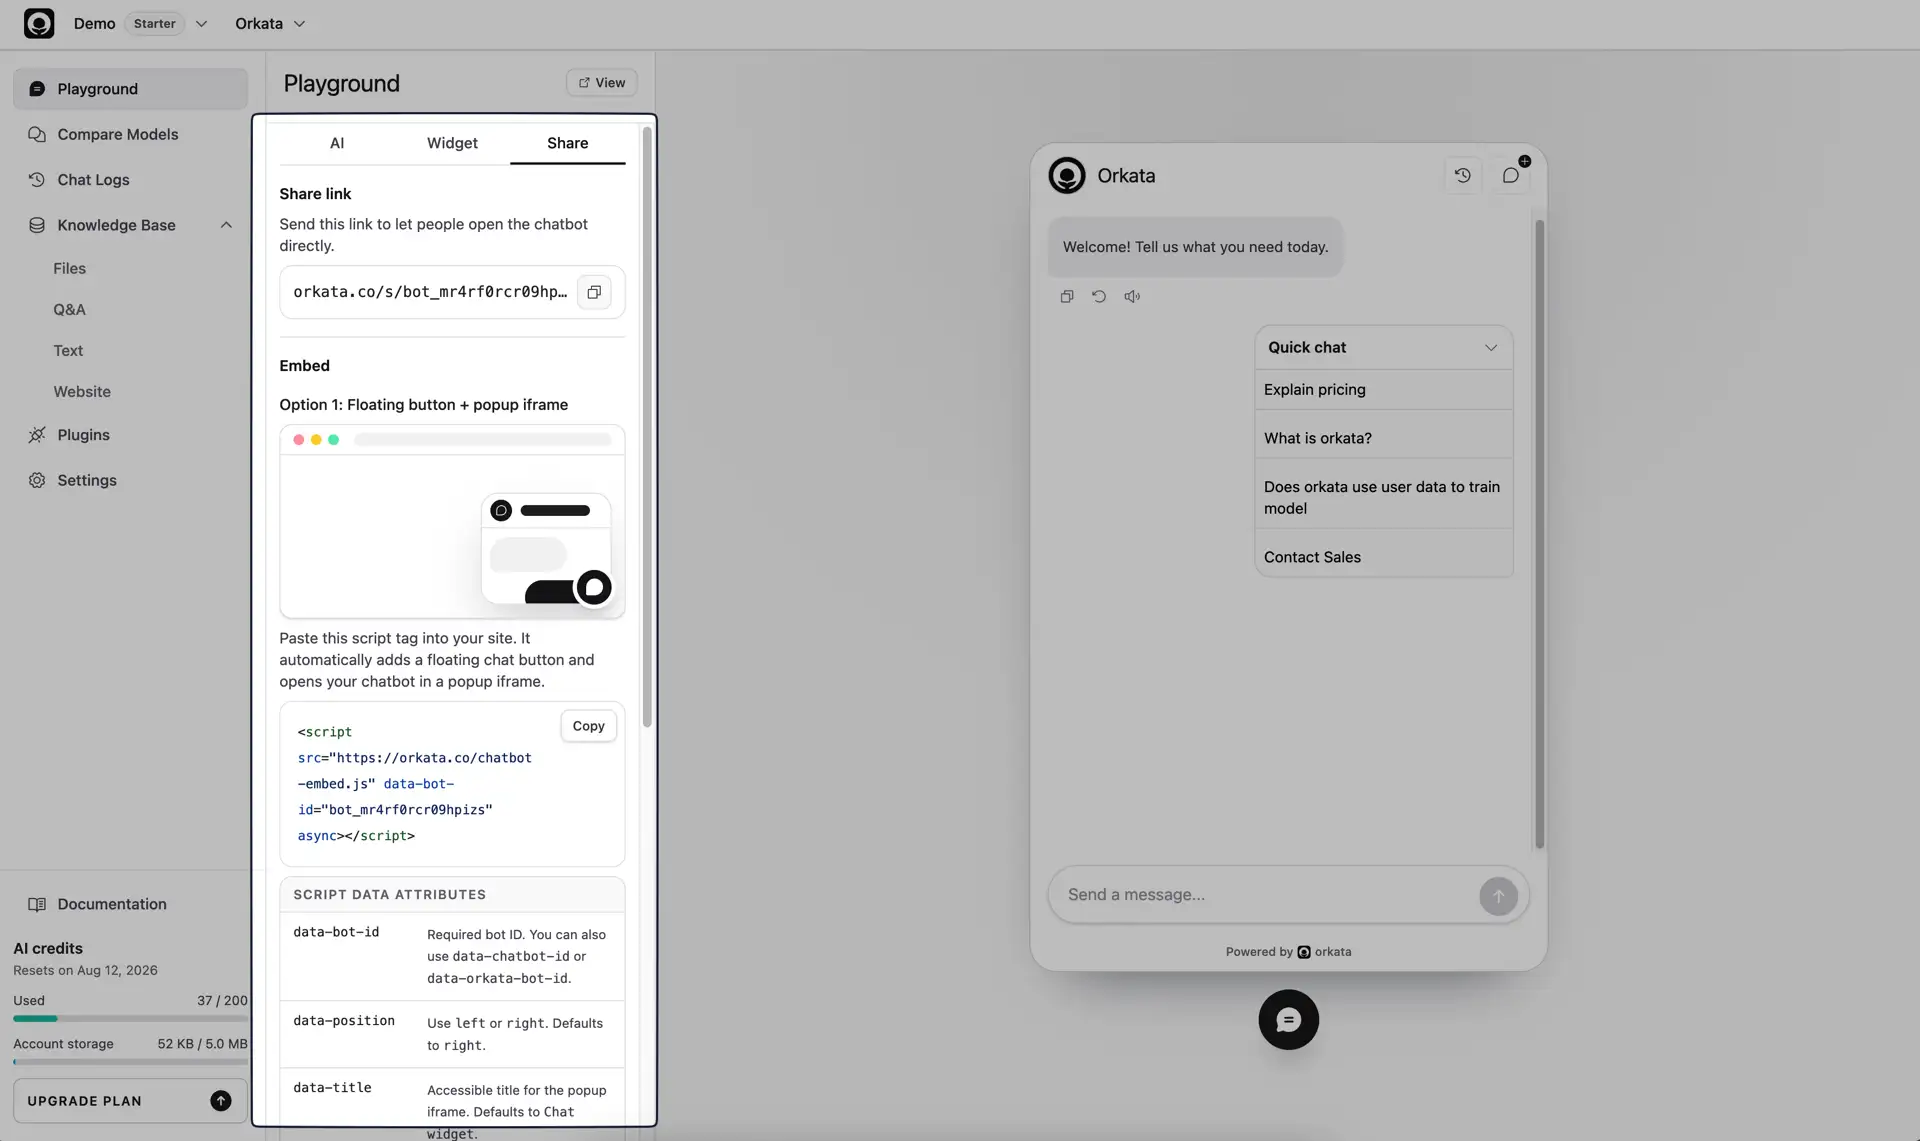1920x1141 pixels.
Task: Switch to the Widget tab
Action: pyautogui.click(x=452, y=143)
